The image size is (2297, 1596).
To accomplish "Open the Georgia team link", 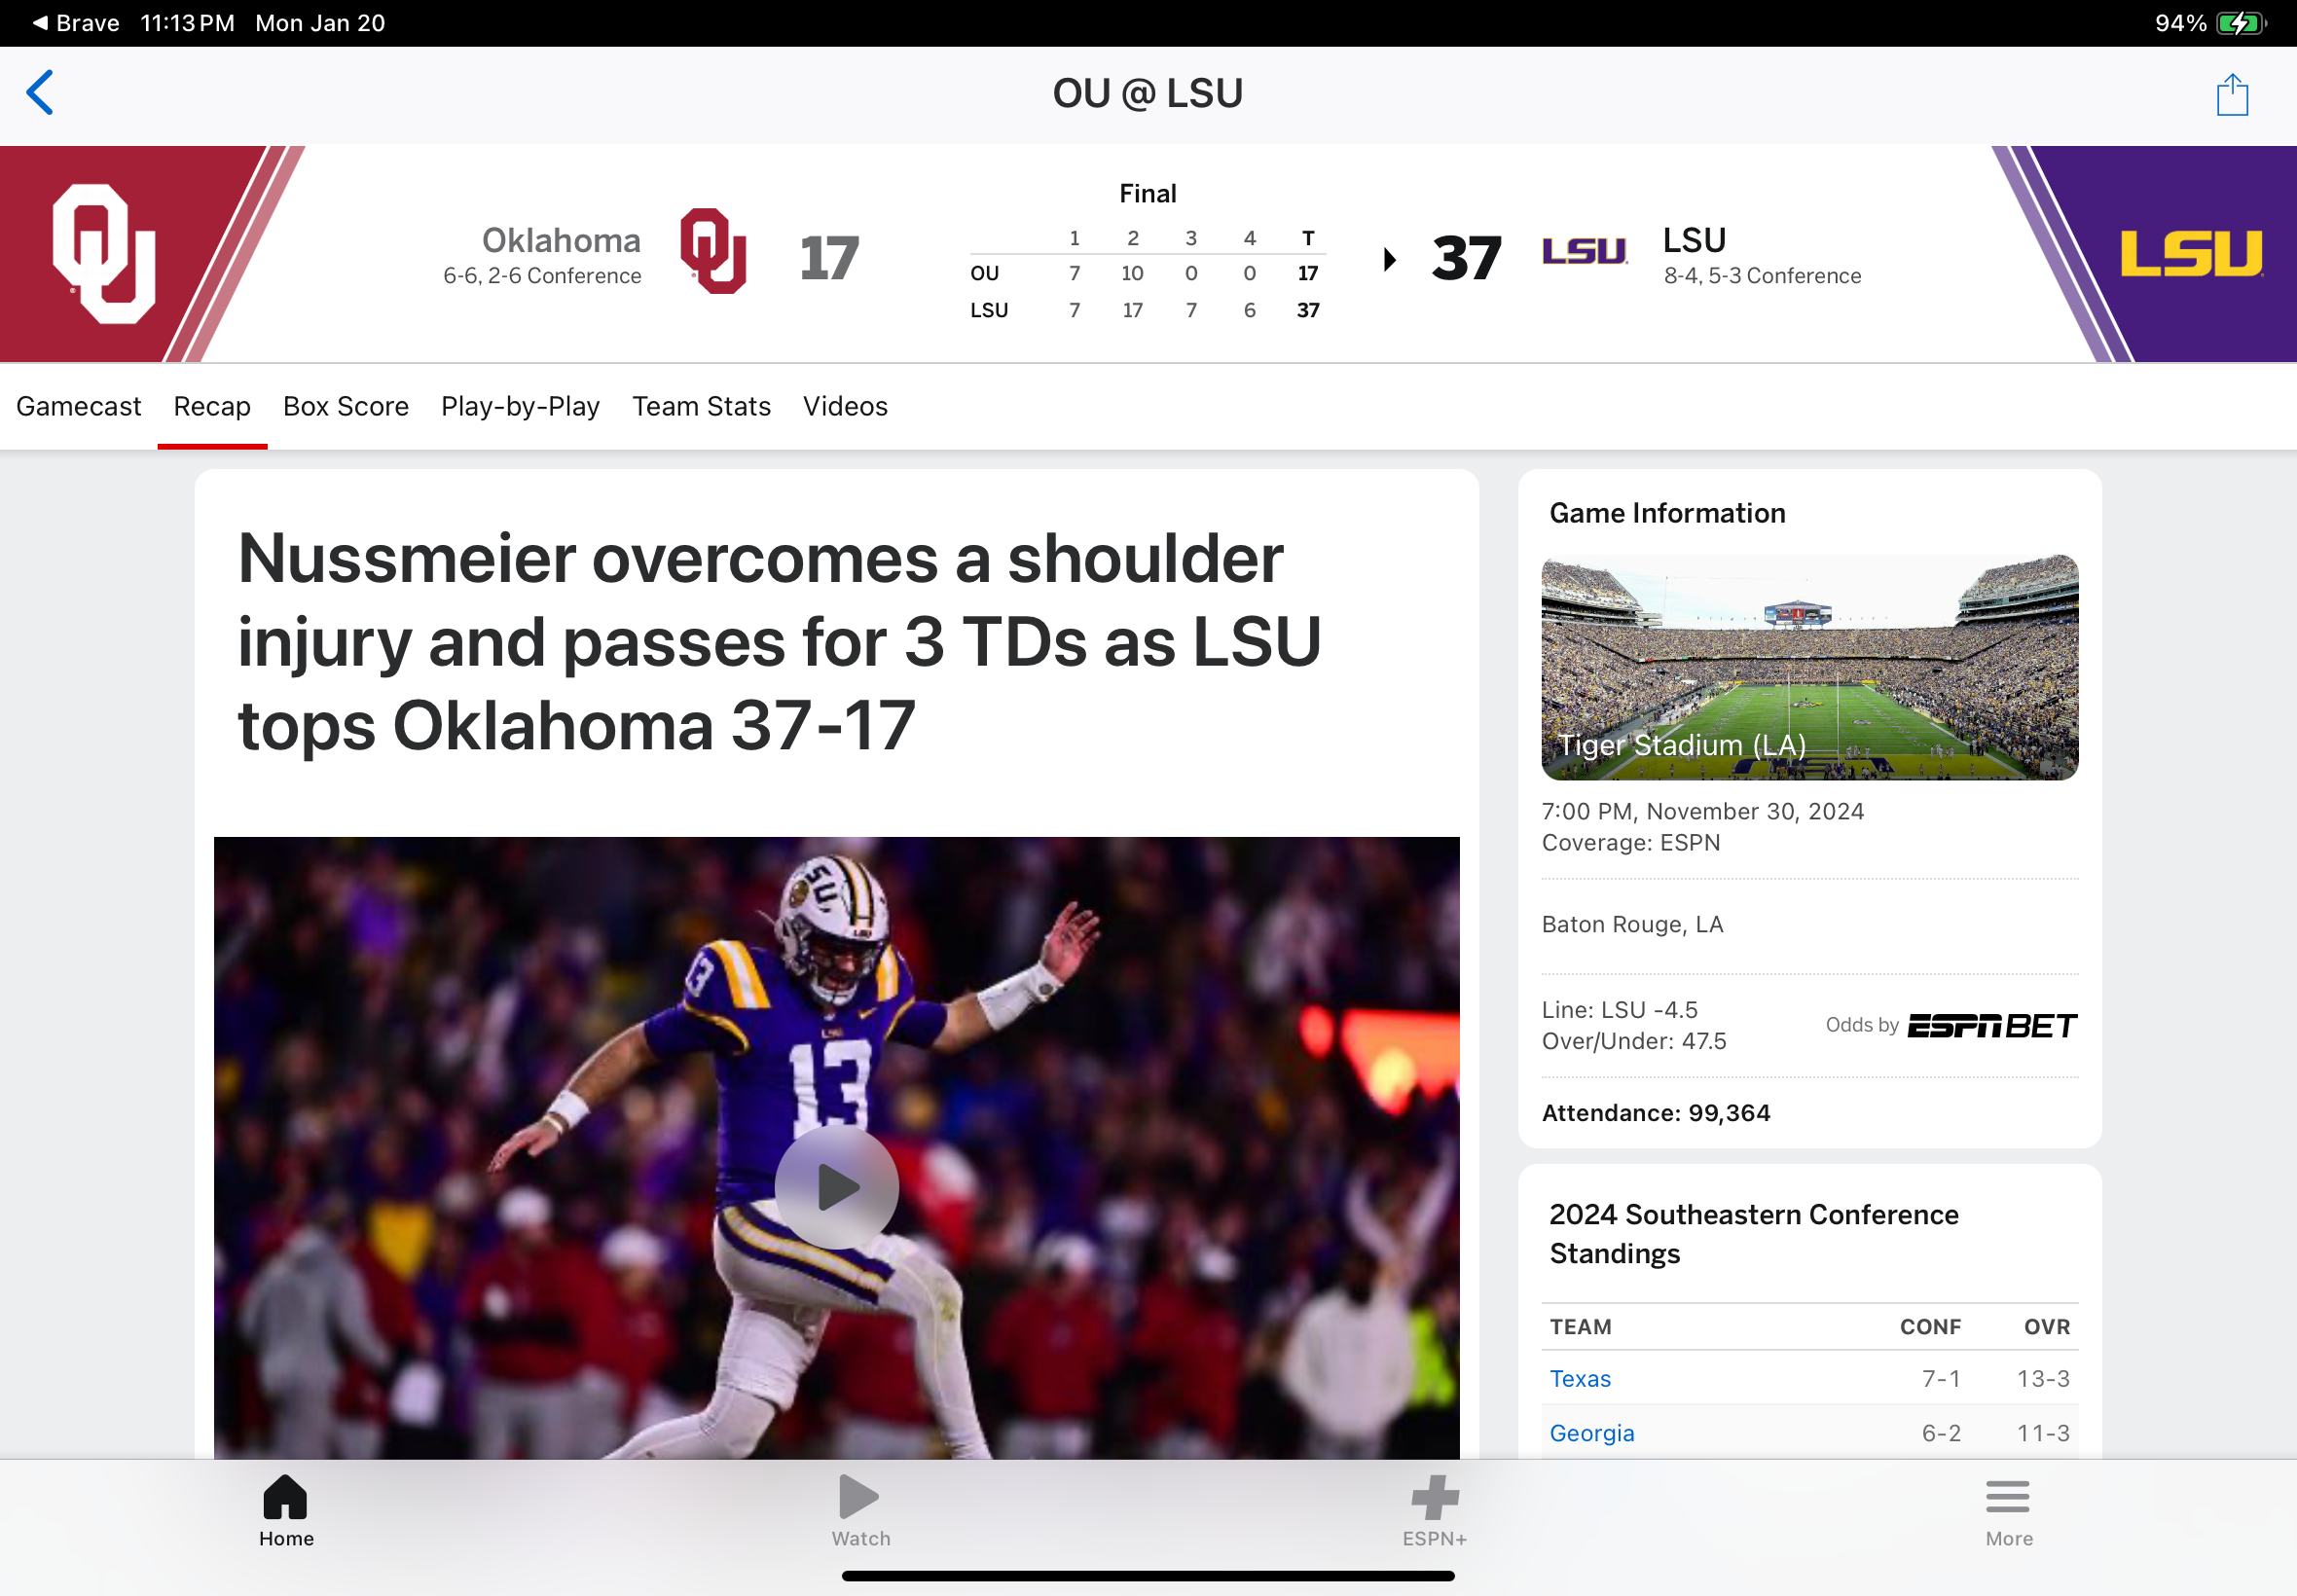I will (1591, 1433).
